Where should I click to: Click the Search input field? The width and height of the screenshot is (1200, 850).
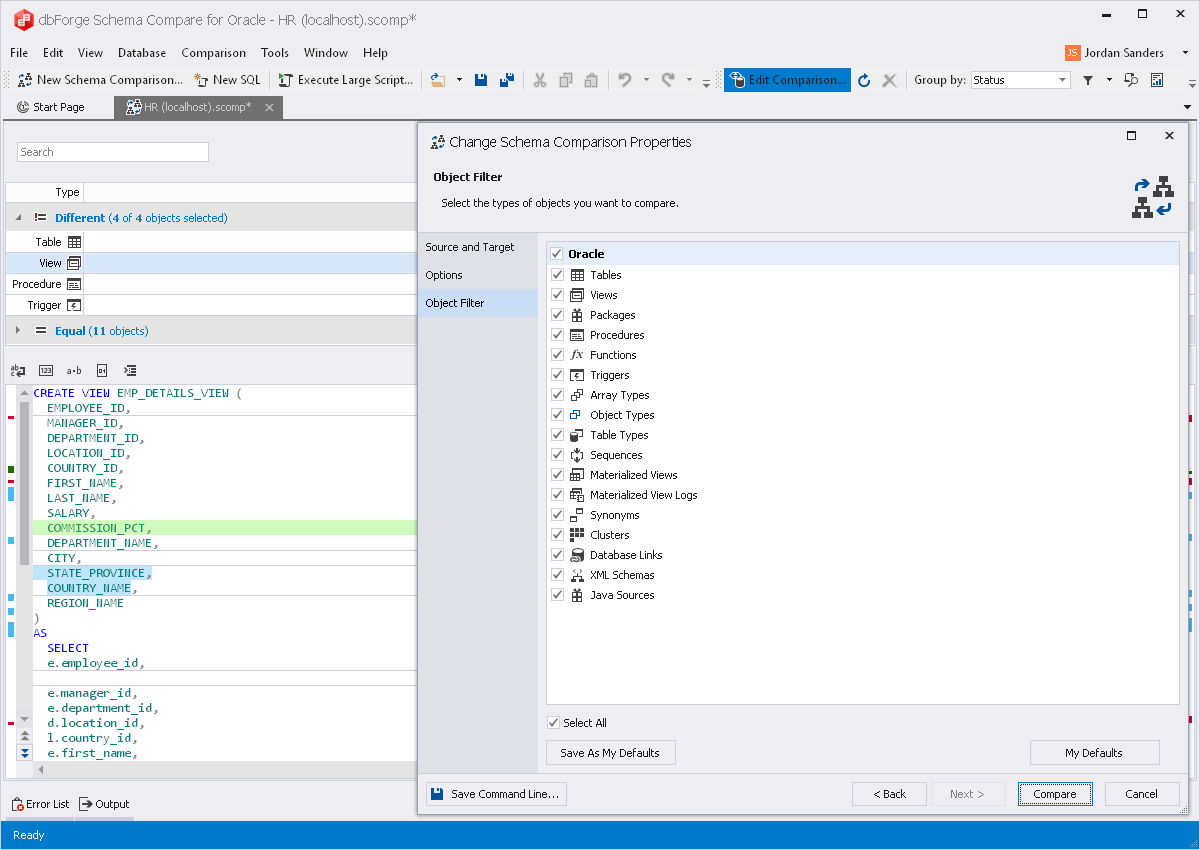coord(113,152)
